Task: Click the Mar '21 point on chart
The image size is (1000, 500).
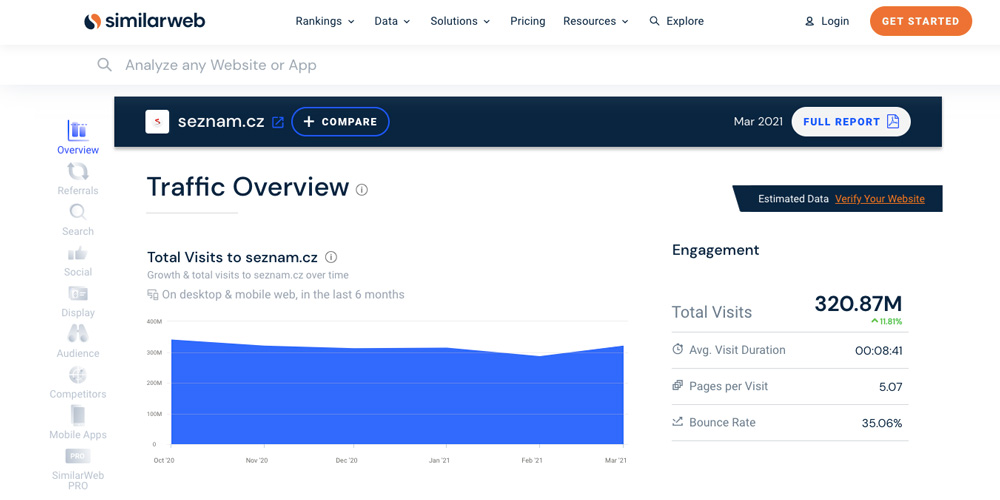Action: (x=622, y=346)
